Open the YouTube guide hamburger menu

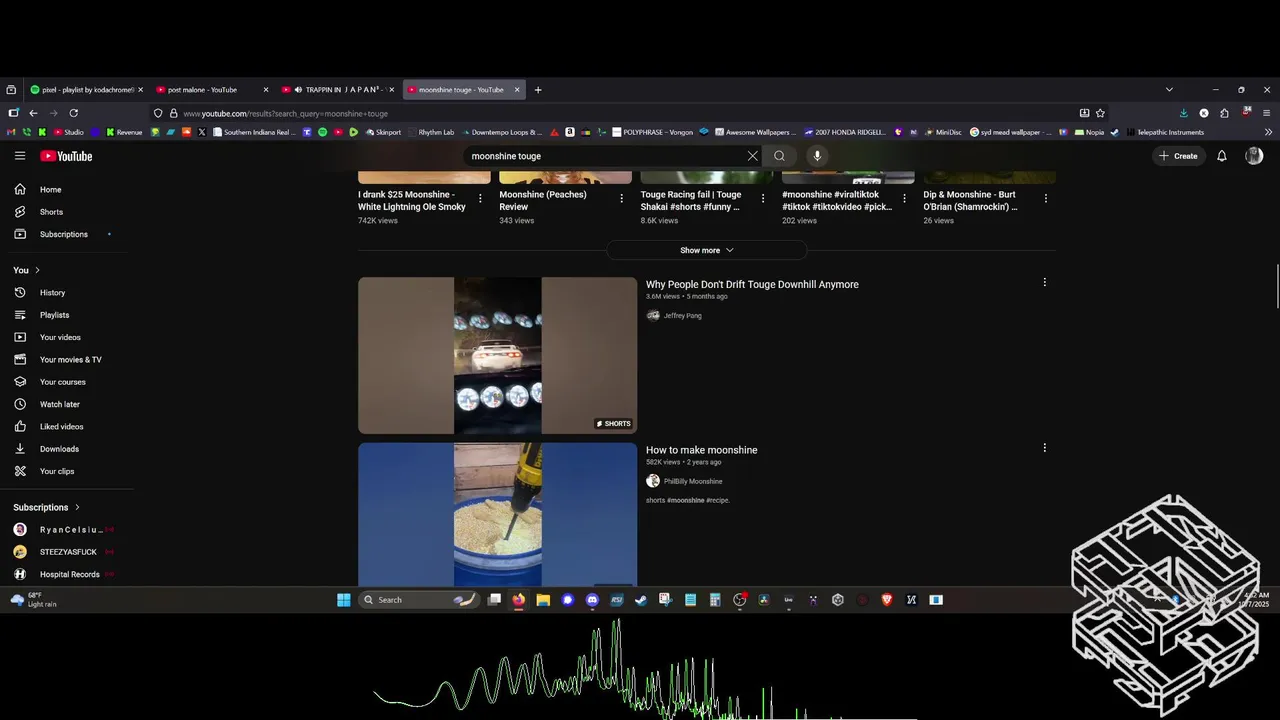(20, 156)
